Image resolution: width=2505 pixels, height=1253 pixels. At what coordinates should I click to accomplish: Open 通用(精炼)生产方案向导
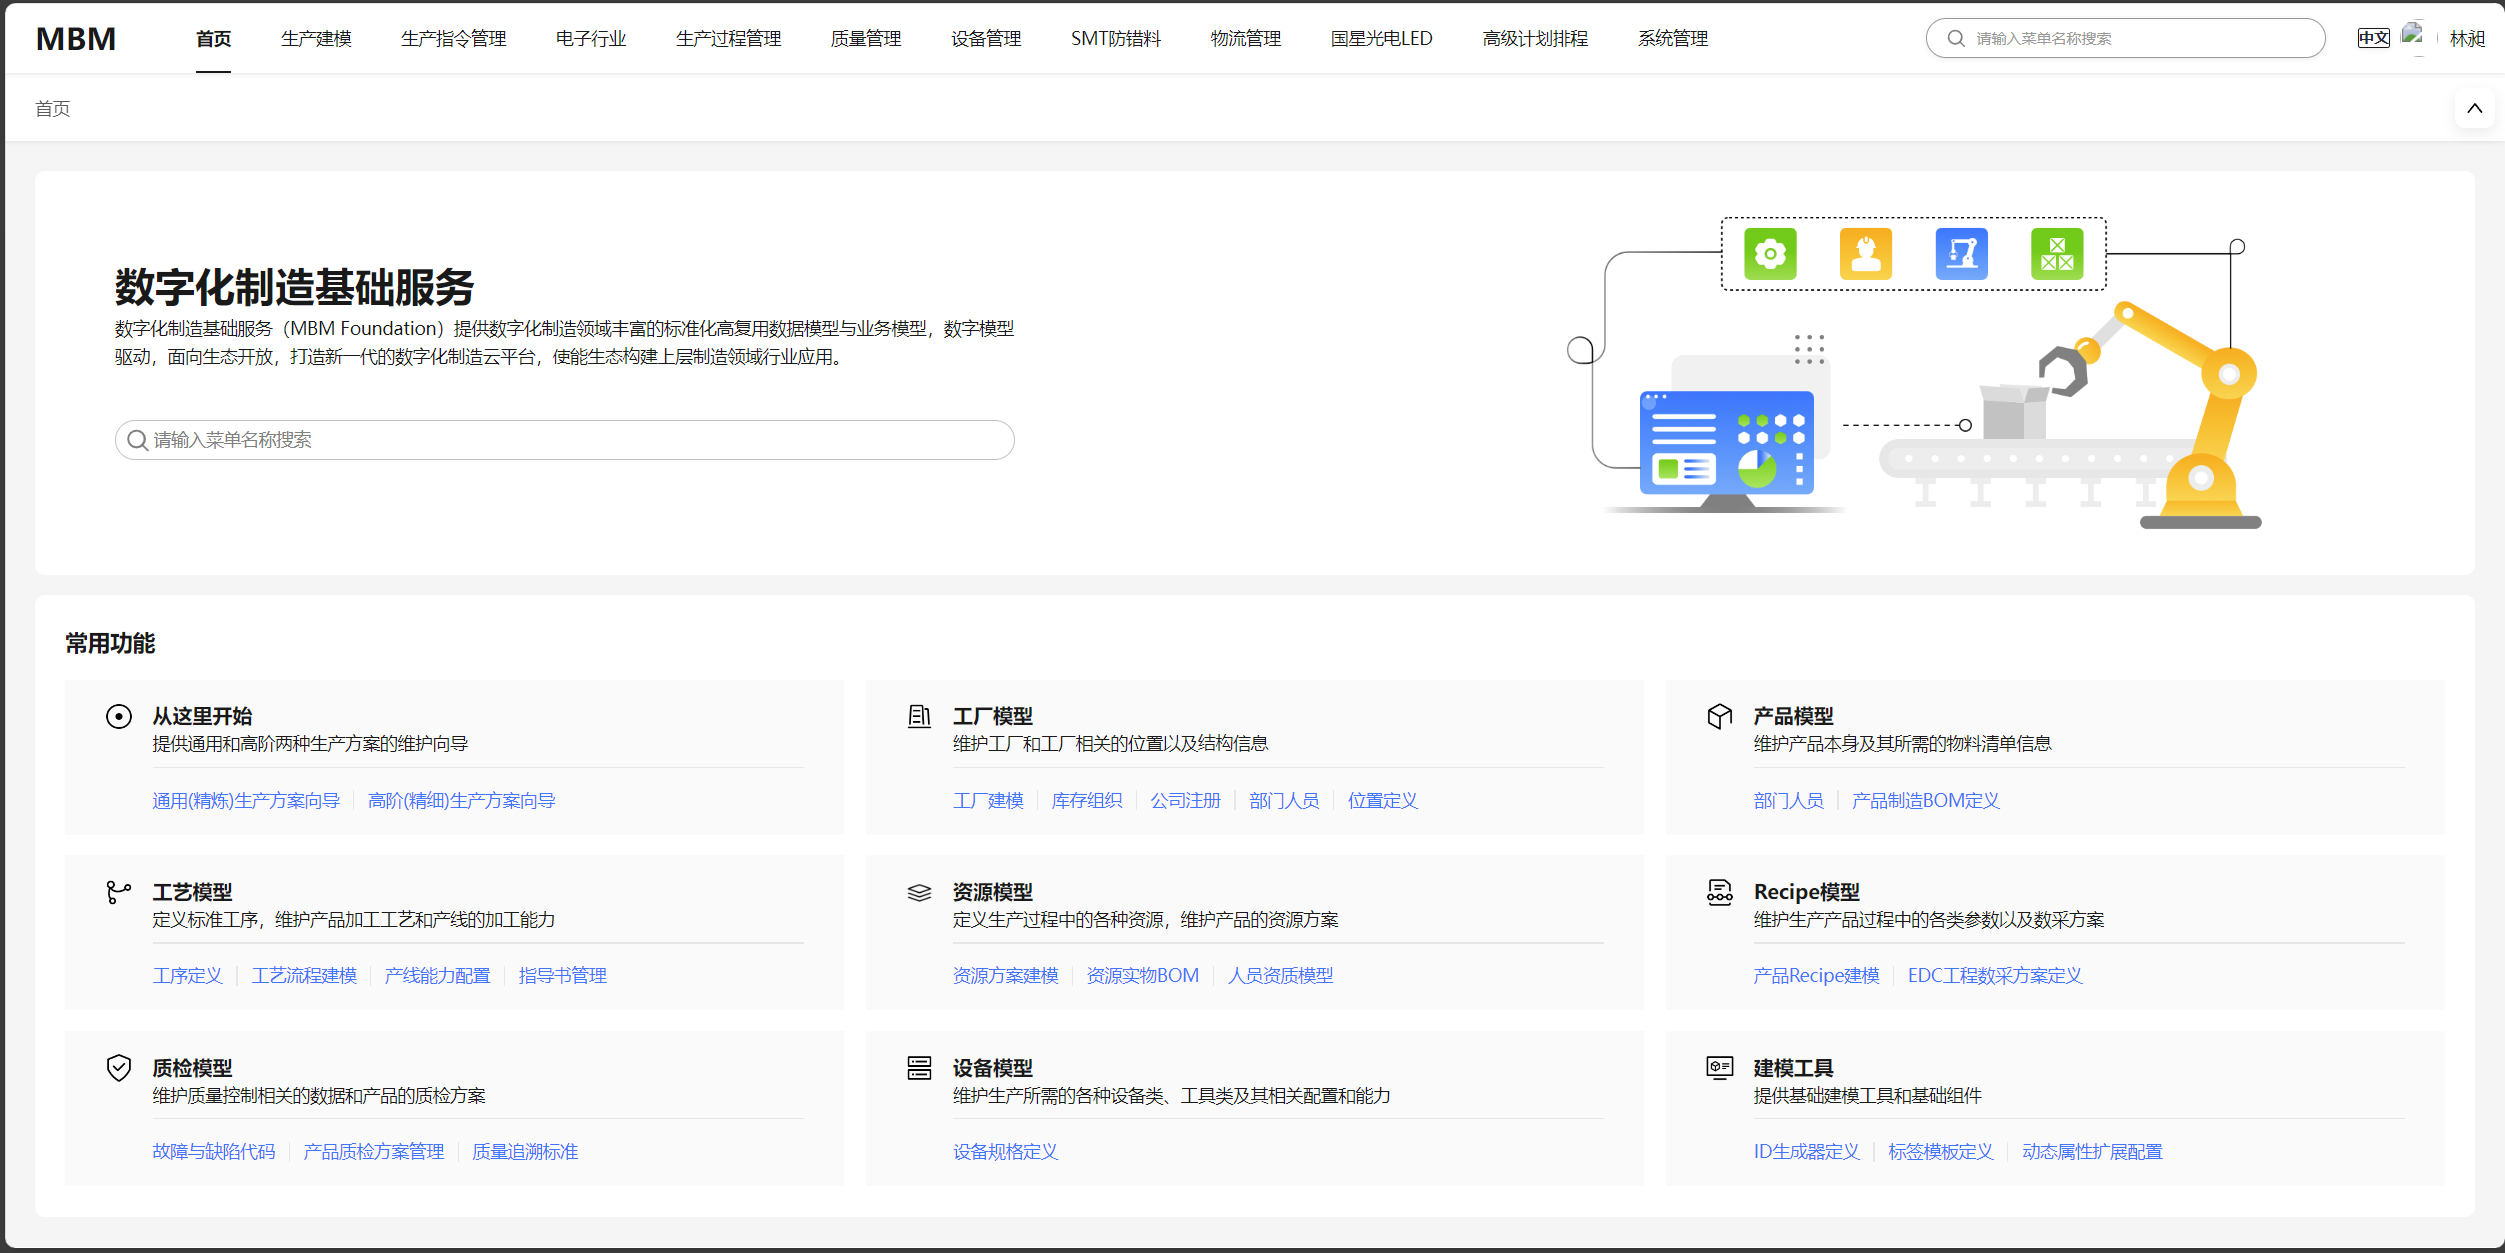245,800
